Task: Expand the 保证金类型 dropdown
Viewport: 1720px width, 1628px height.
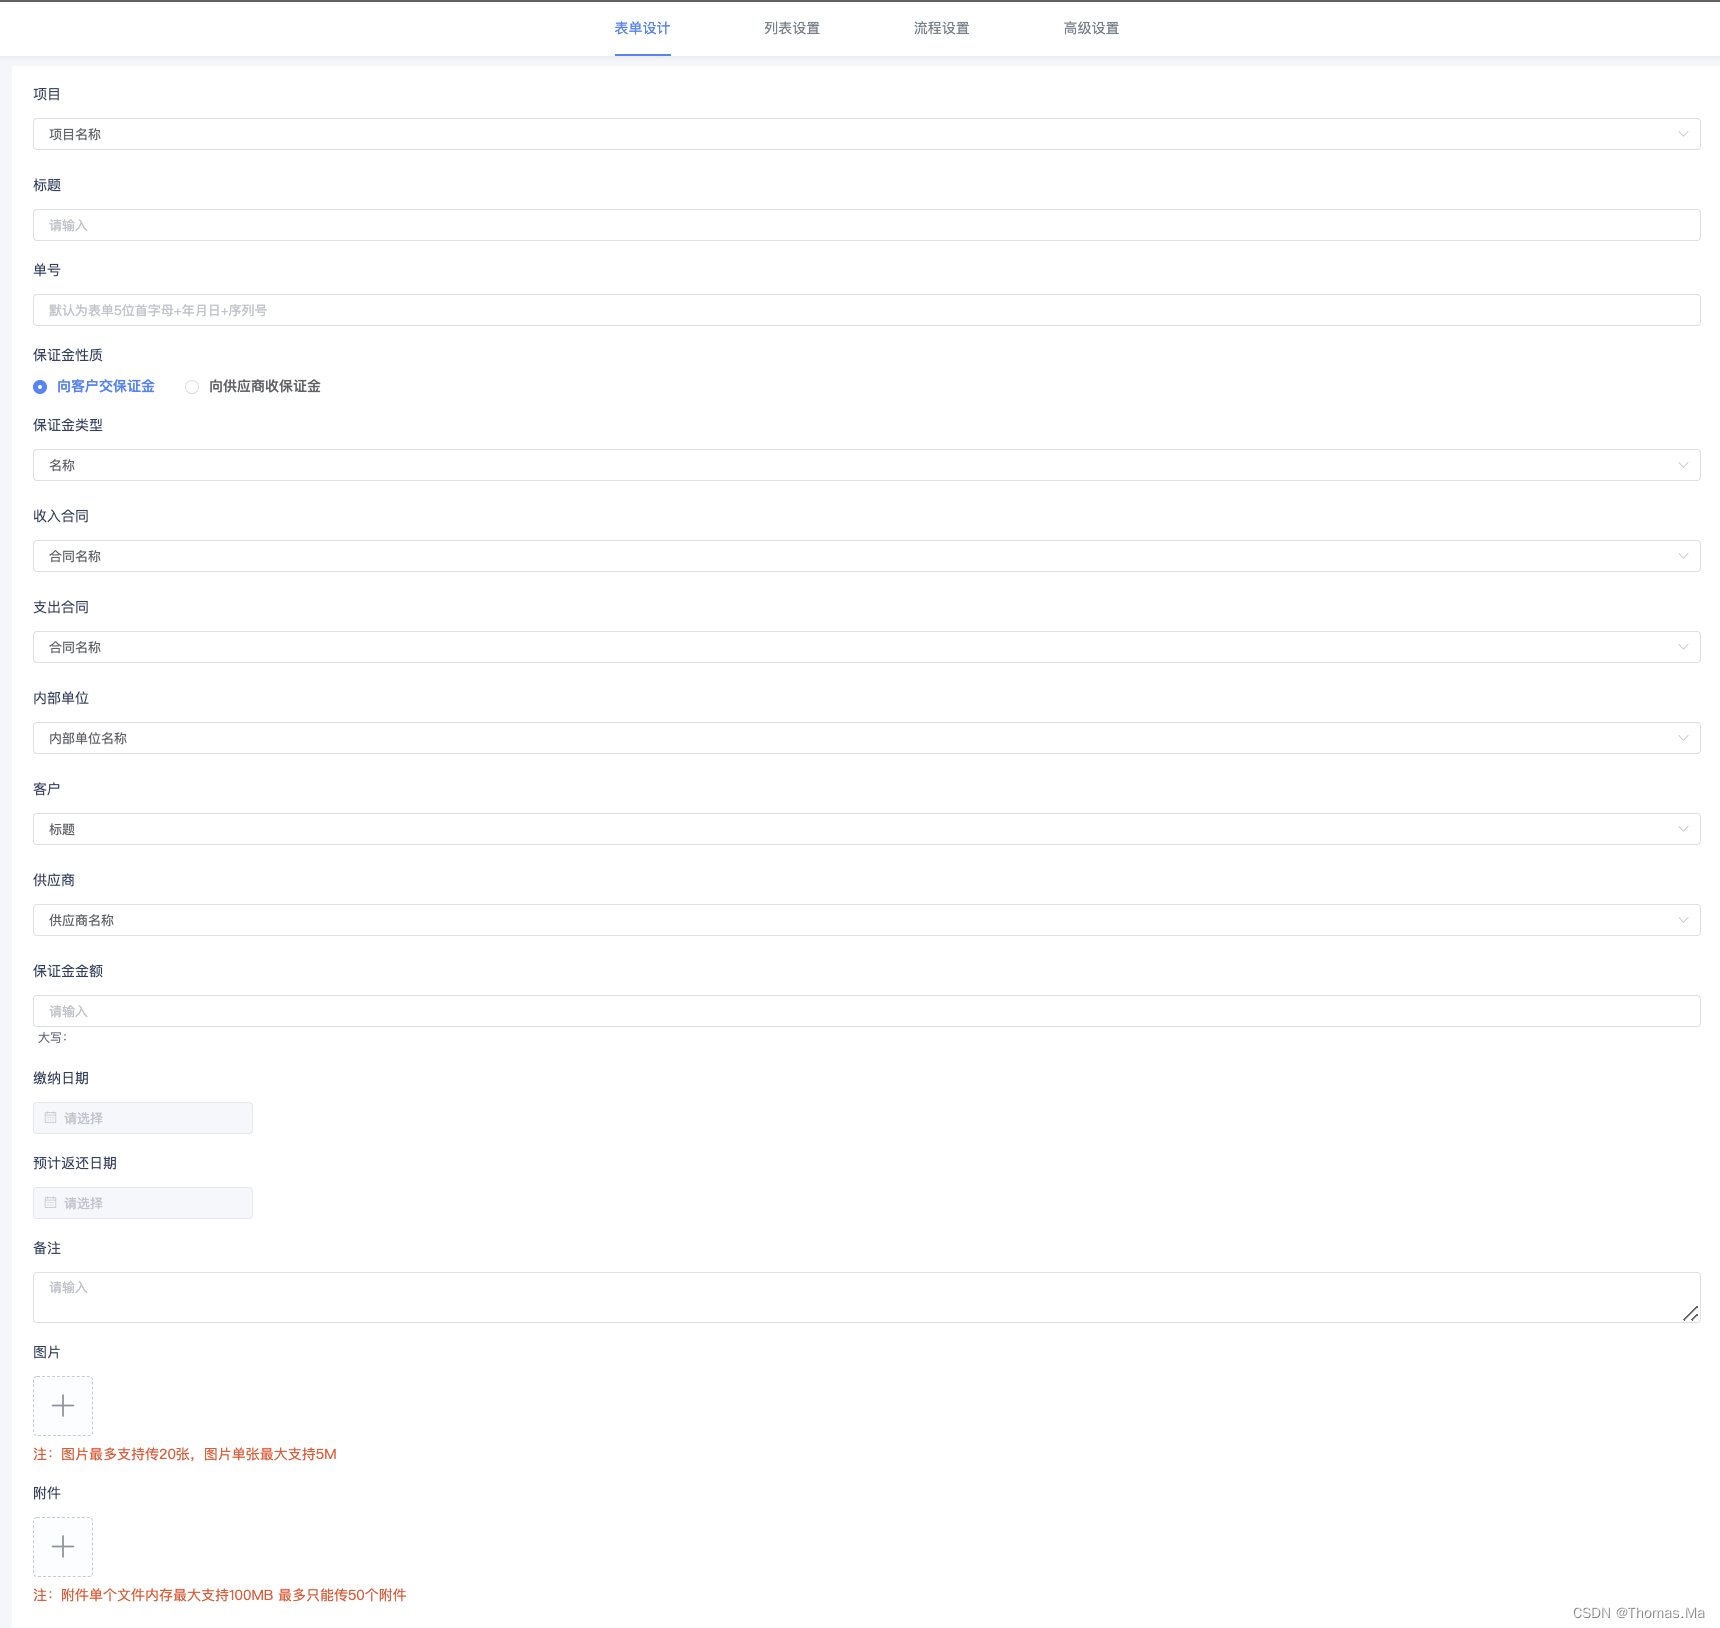Action: (866, 465)
